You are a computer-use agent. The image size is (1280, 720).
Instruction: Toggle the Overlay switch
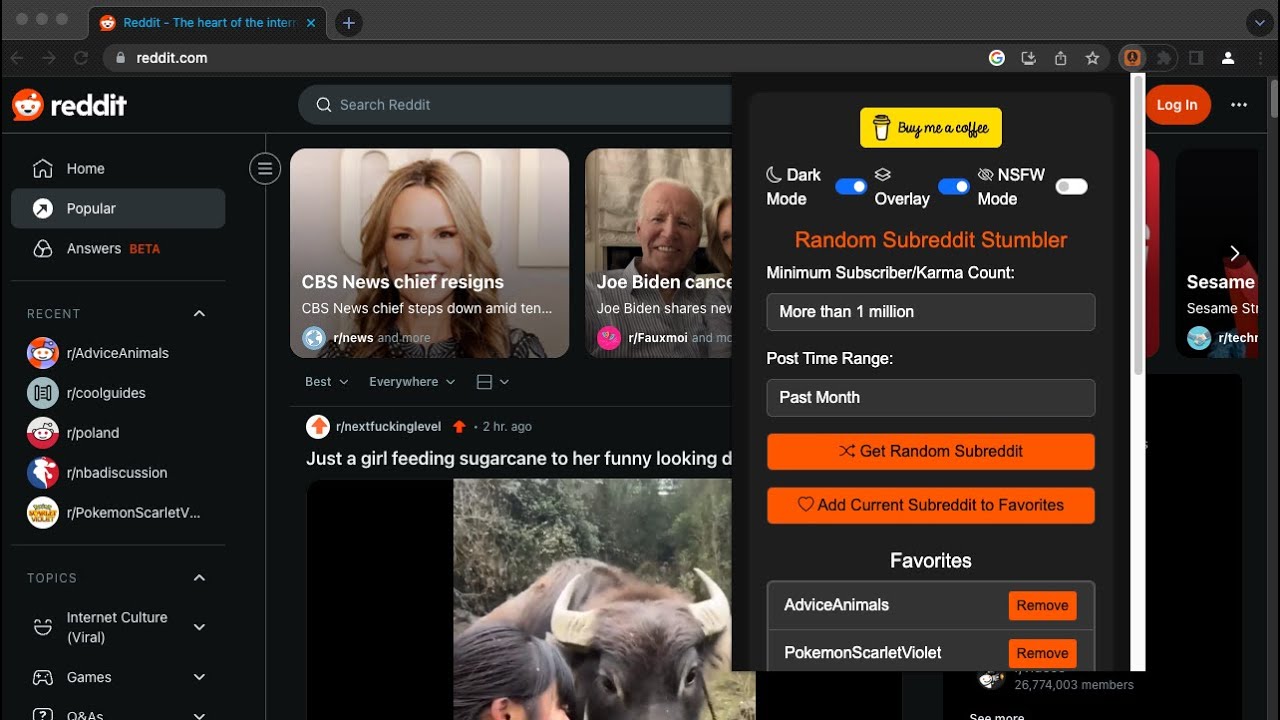[x=954, y=187]
